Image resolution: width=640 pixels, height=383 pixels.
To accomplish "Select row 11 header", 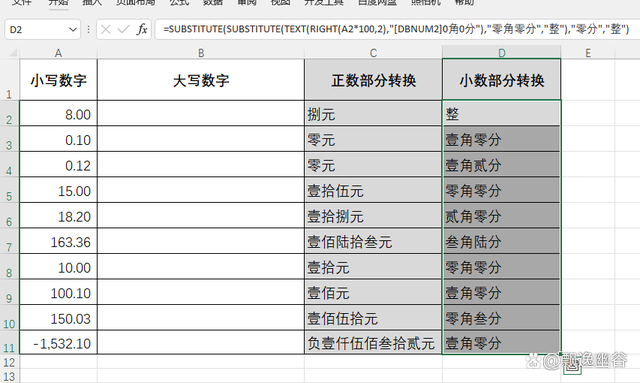I will (9, 343).
